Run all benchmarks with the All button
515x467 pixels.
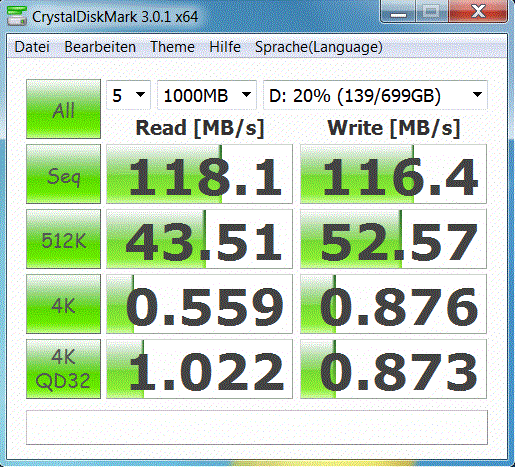coord(63,109)
